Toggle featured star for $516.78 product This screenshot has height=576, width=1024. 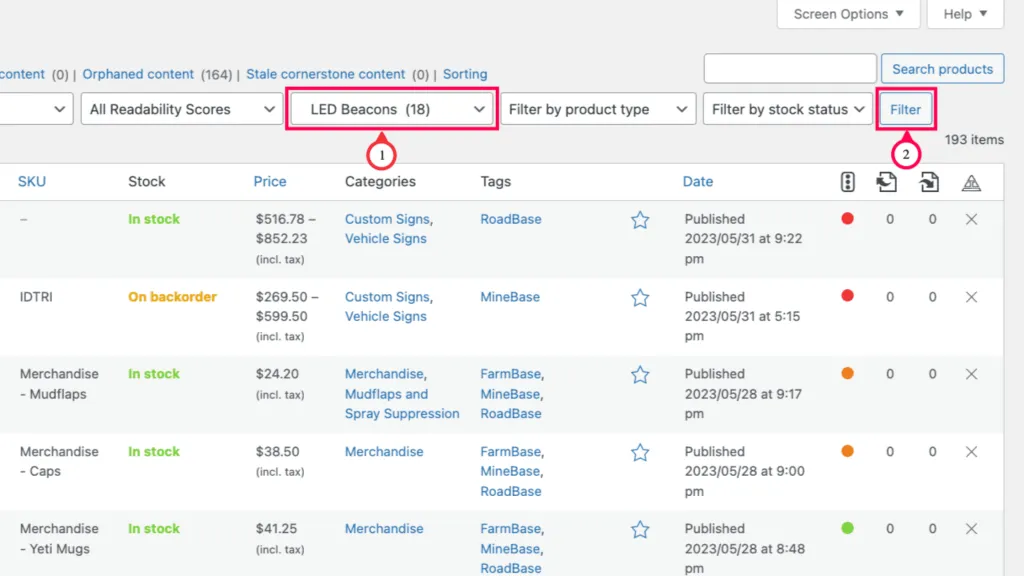(x=640, y=220)
